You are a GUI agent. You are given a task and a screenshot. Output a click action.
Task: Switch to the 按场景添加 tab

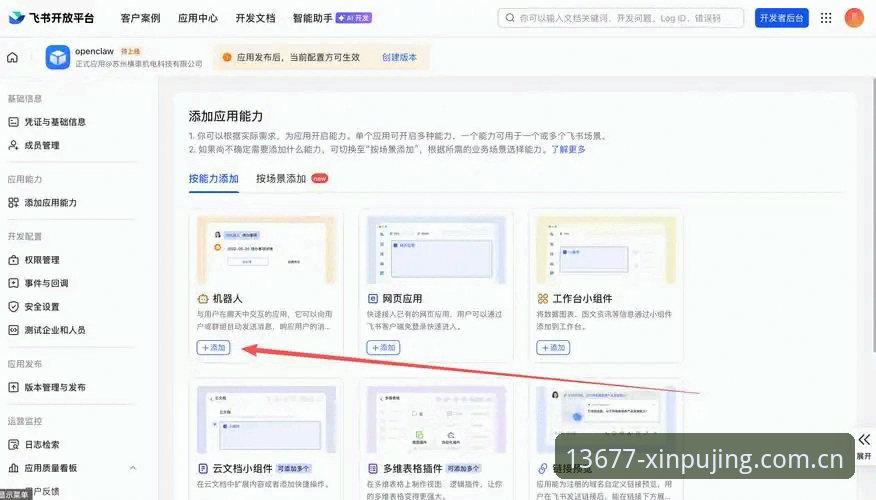[281, 179]
